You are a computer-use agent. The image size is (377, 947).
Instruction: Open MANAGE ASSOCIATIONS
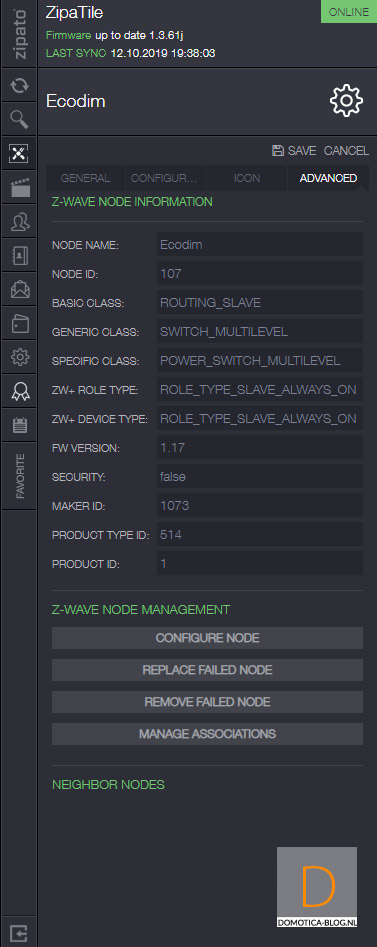207,734
